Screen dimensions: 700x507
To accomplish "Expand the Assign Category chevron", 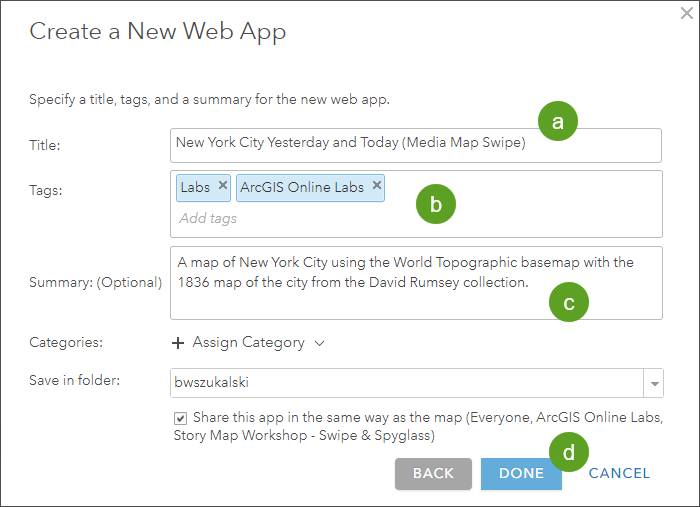I will (320, 343).
